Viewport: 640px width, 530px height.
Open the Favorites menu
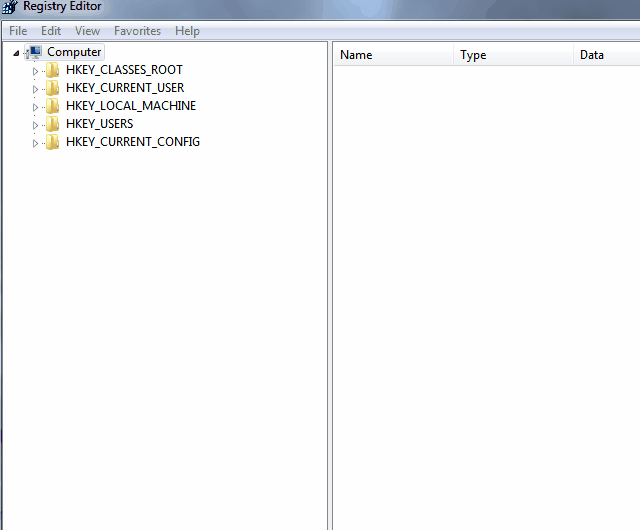pos(137,31)
